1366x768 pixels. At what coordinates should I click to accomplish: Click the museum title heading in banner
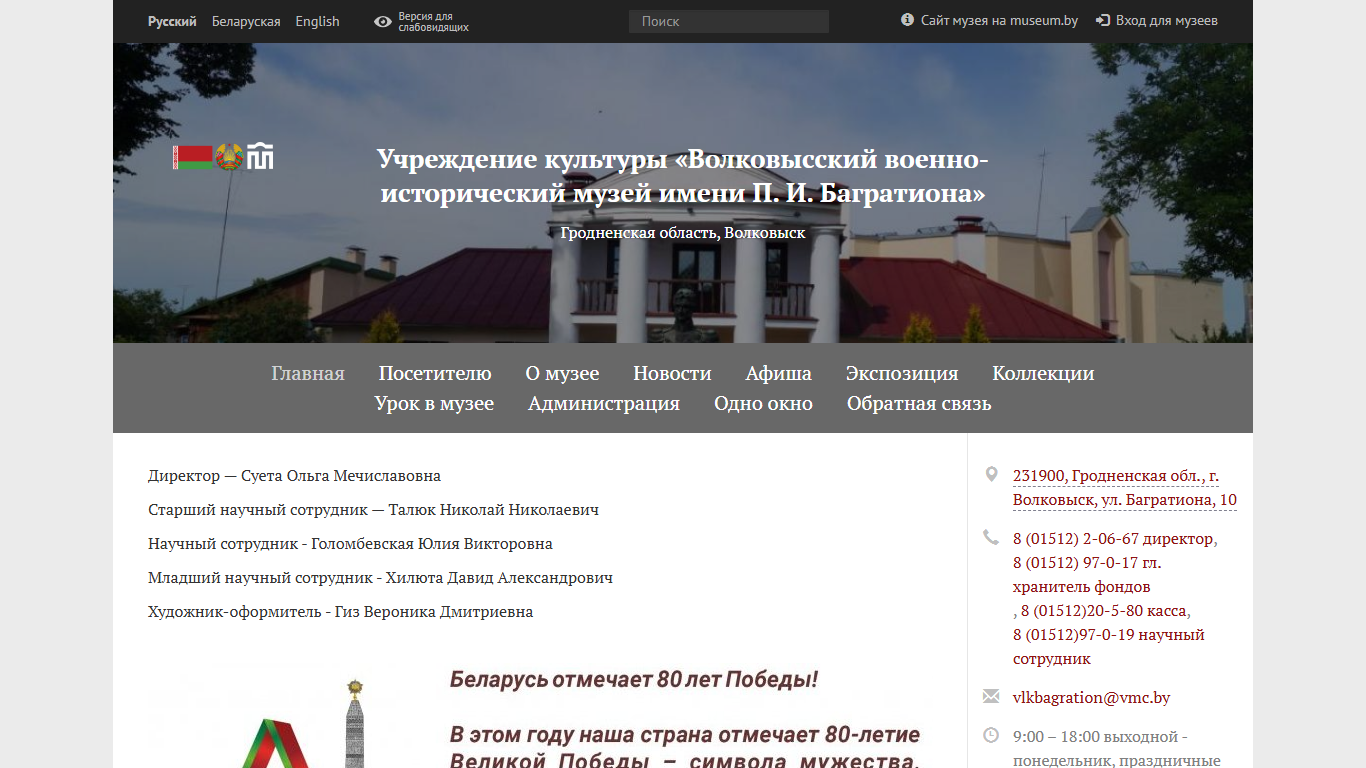(x=683, y=175)
